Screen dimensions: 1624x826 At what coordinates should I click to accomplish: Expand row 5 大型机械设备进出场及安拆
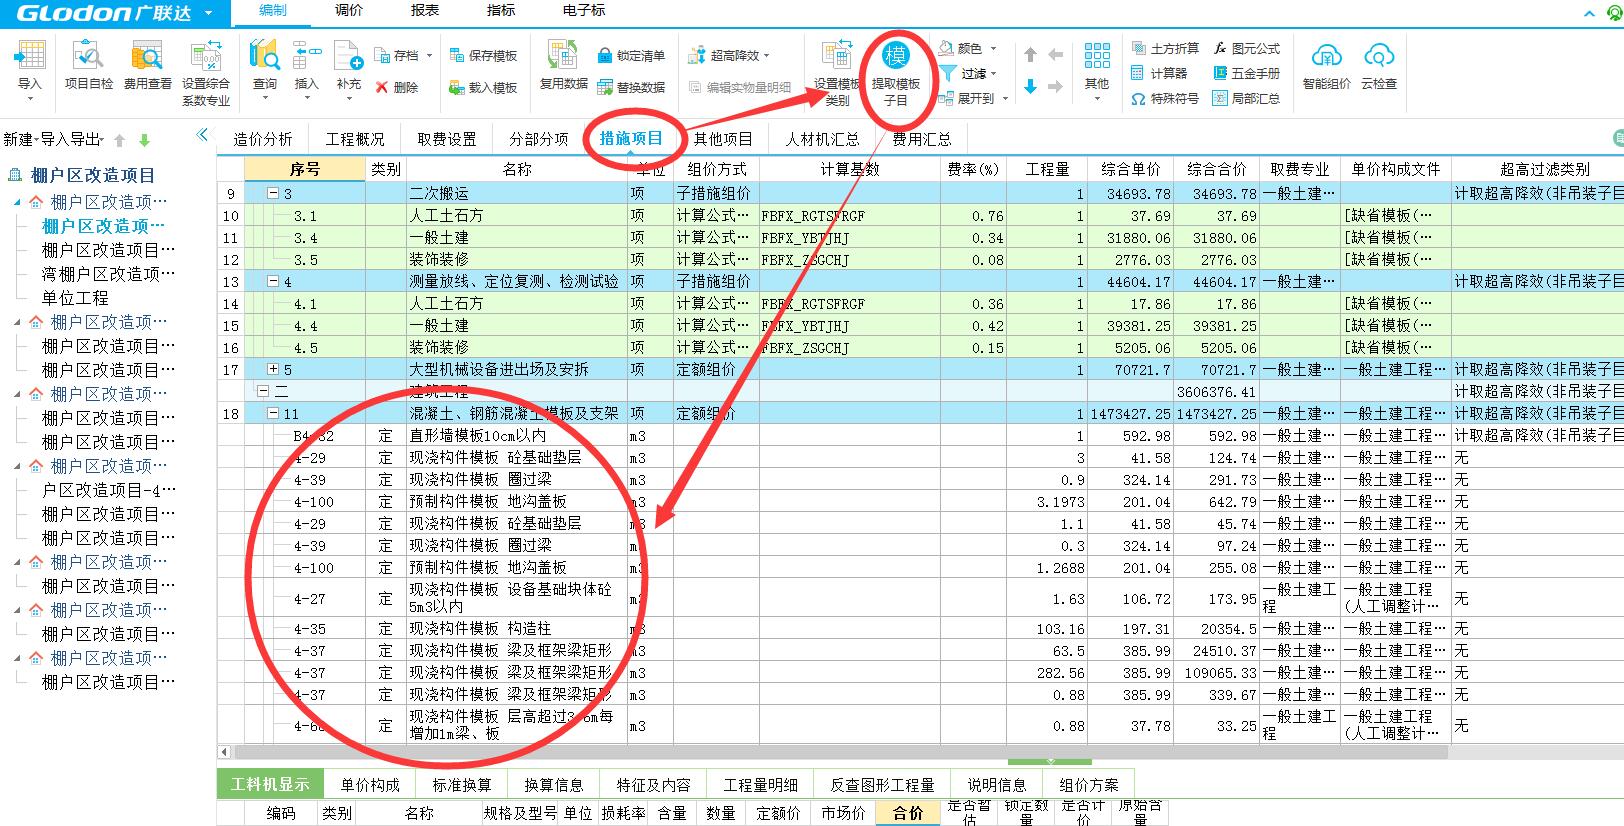pos(273,369)
